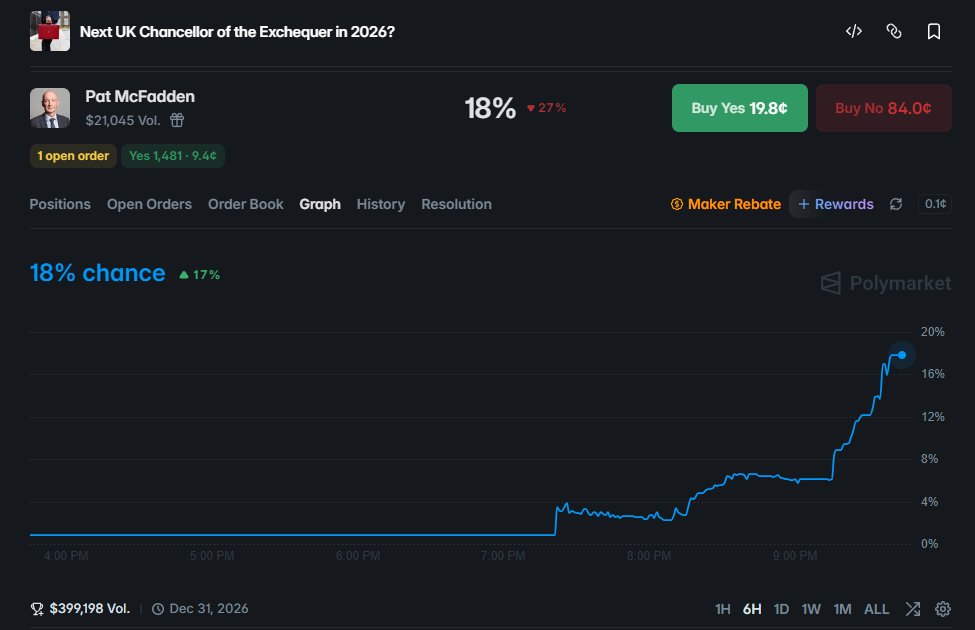Screen dimensions: 975x630
Task: Click the red 27% change indicator
Action: pyautogui.click(x=547, y=108)
